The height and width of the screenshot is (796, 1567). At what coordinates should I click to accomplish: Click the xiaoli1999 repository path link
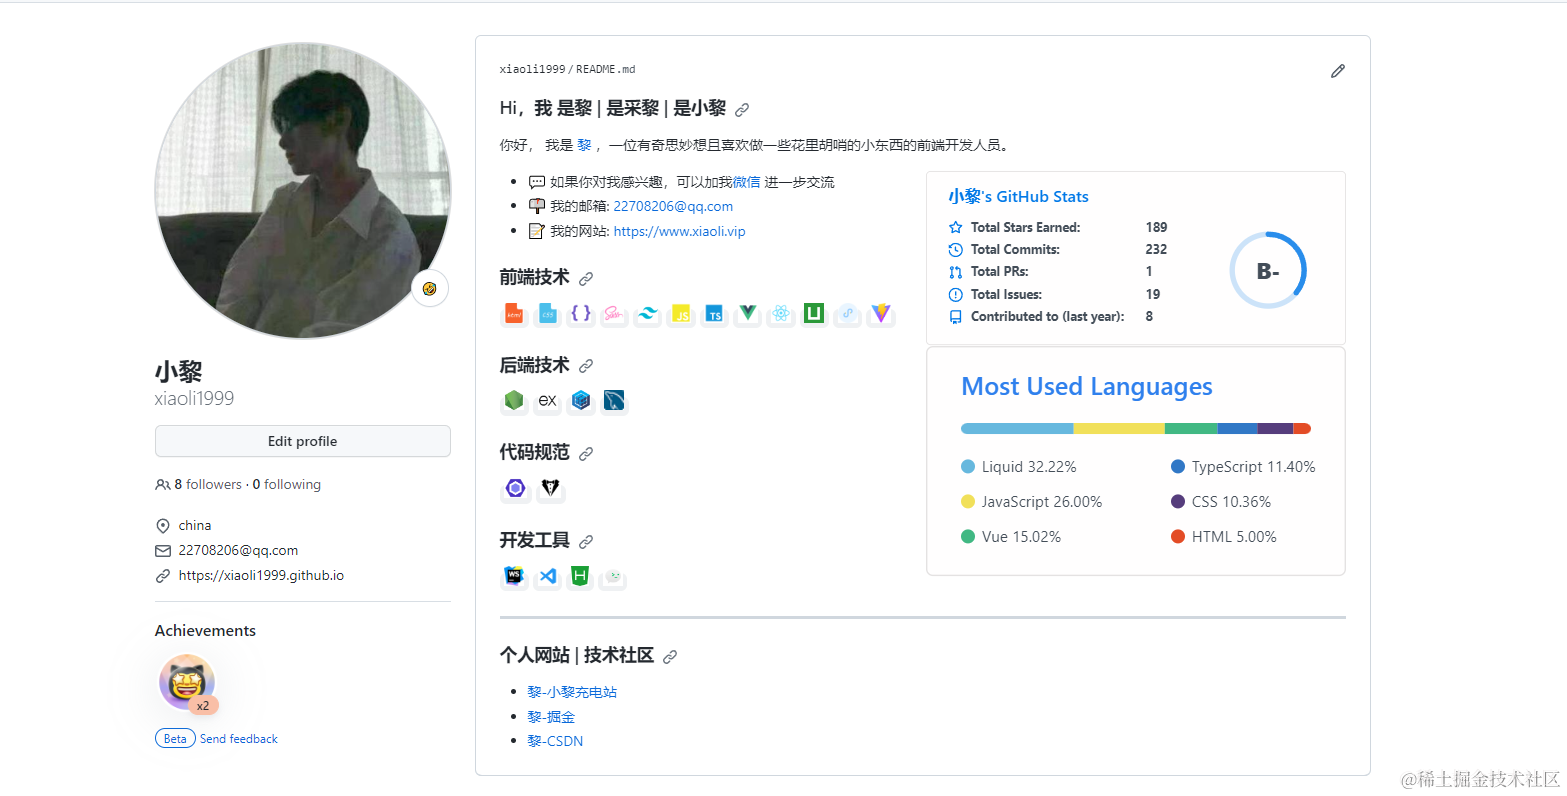tap(532, 70)
